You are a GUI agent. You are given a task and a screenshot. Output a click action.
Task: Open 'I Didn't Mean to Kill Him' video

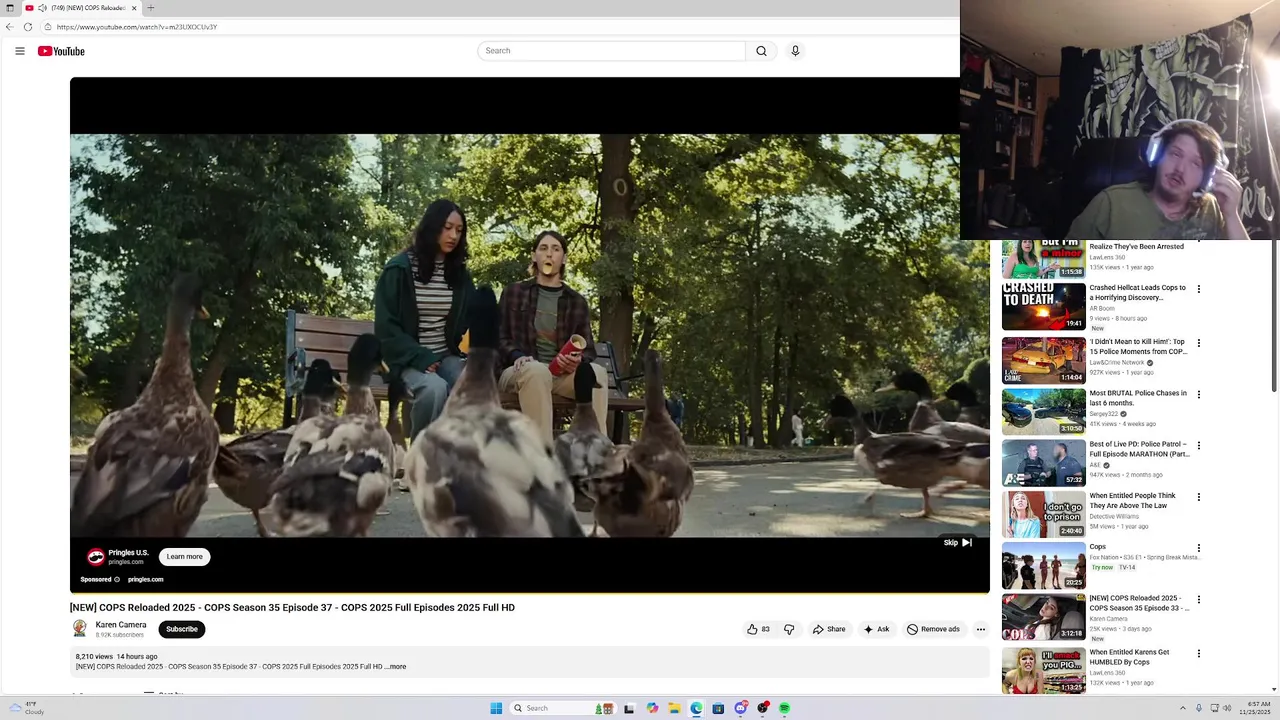click(1139, 347)
